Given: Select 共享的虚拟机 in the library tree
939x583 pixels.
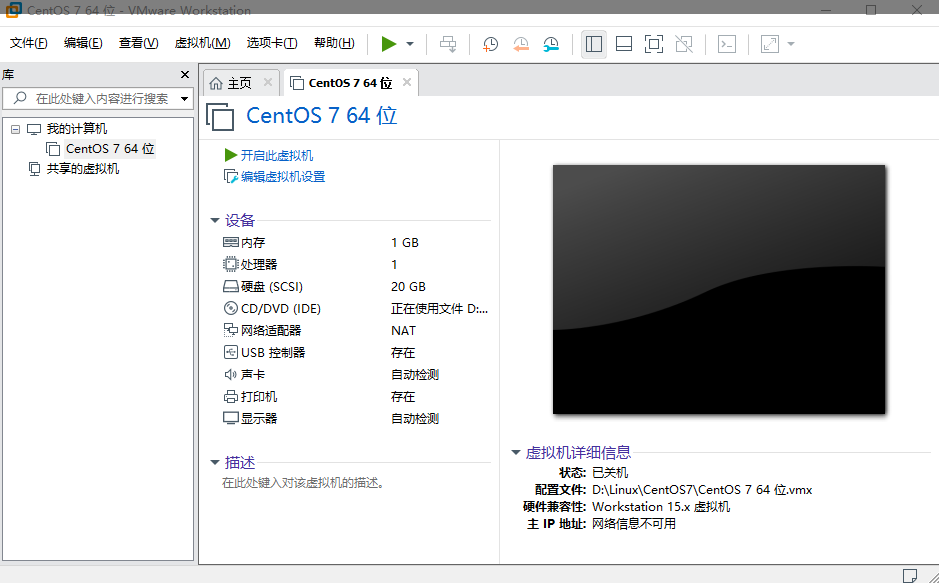Looking at the screenshot, I should (x=83, y=169).
